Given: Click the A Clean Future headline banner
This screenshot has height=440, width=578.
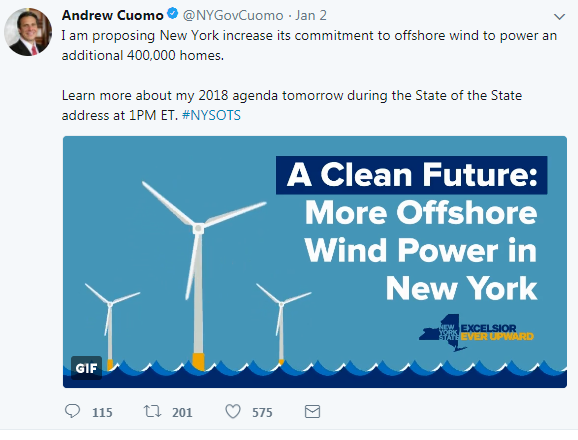Looking at the screenshot, I should click(411, 175).
